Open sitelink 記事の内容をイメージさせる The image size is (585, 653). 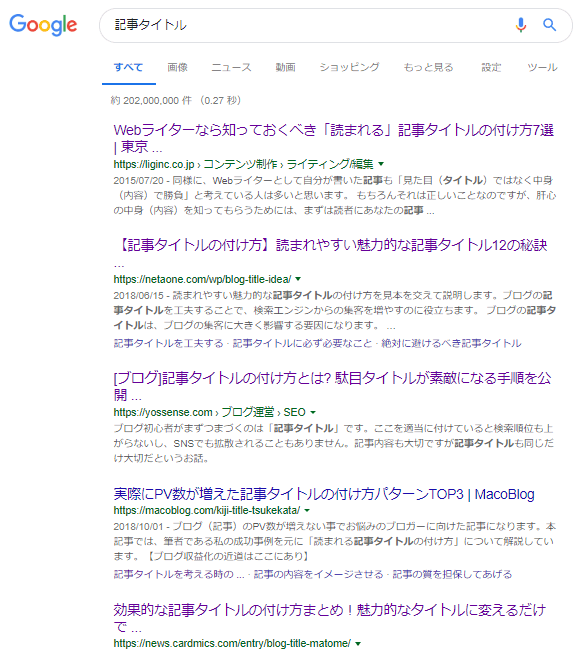[x=319, y=575]
